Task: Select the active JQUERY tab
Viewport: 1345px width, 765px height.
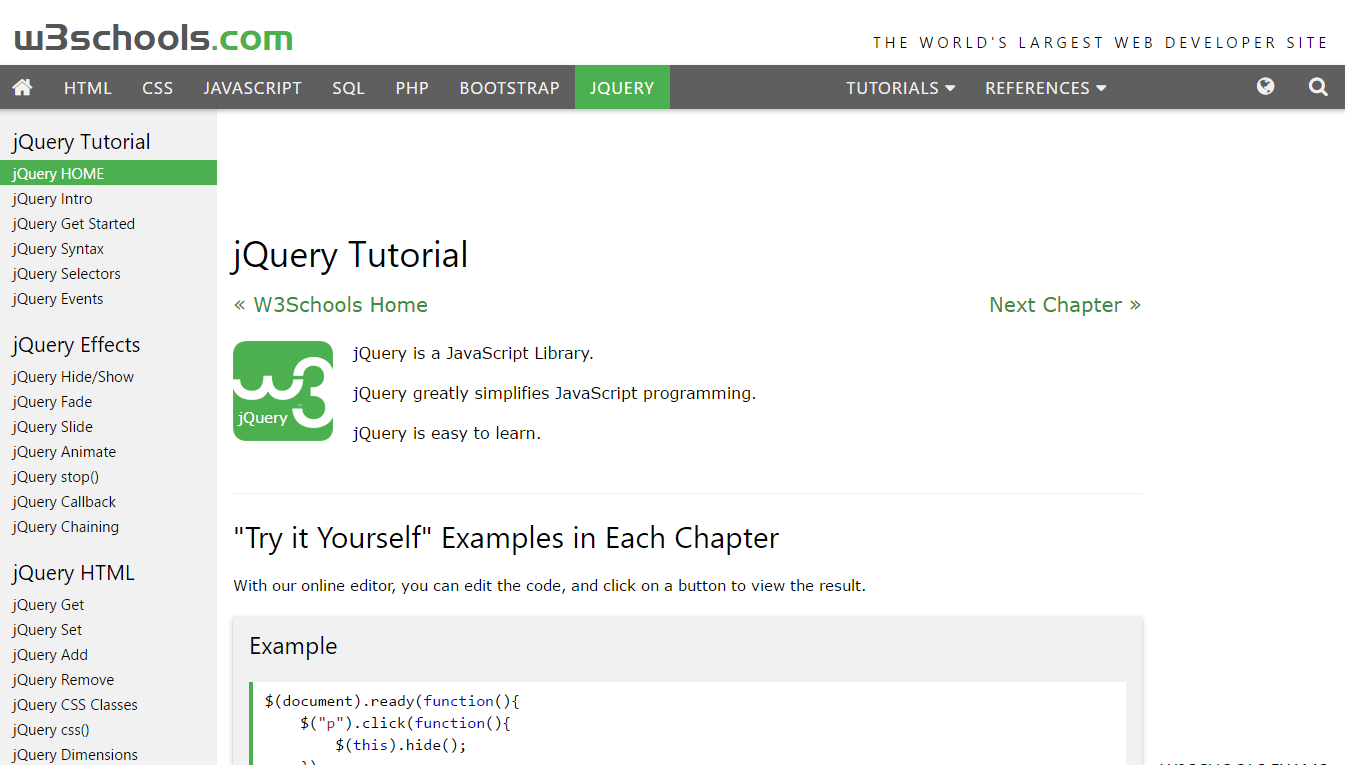Action: pyautogui.click(x=622, y=88)
